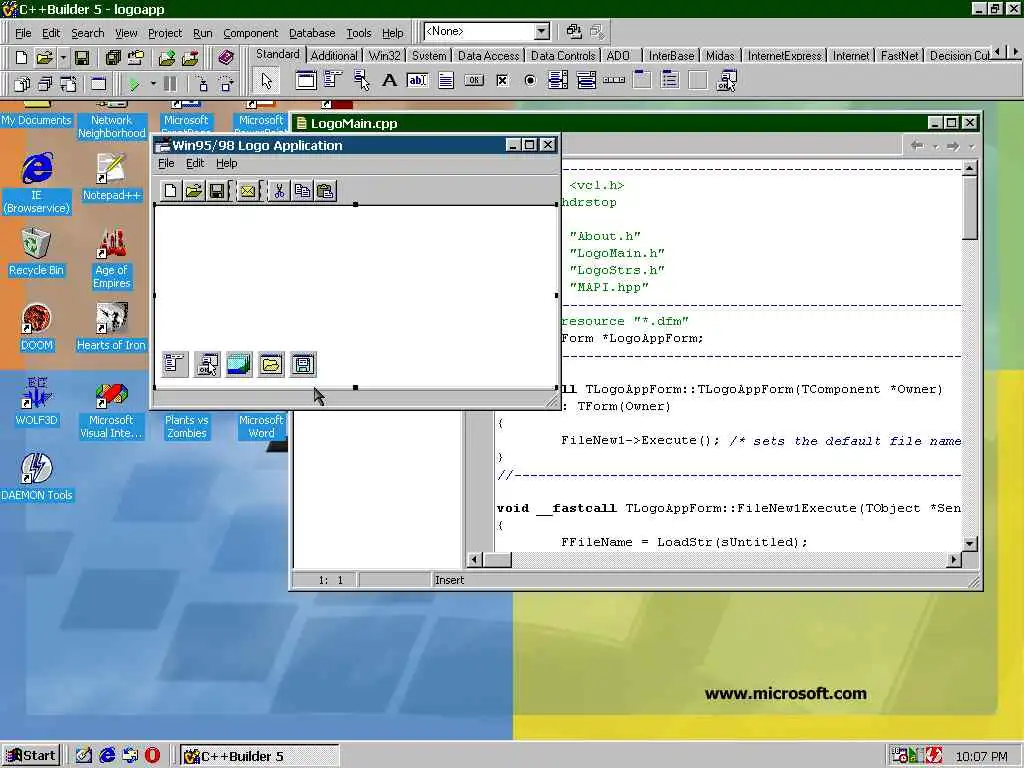Click the Step Over icon

tap(226, 84)
